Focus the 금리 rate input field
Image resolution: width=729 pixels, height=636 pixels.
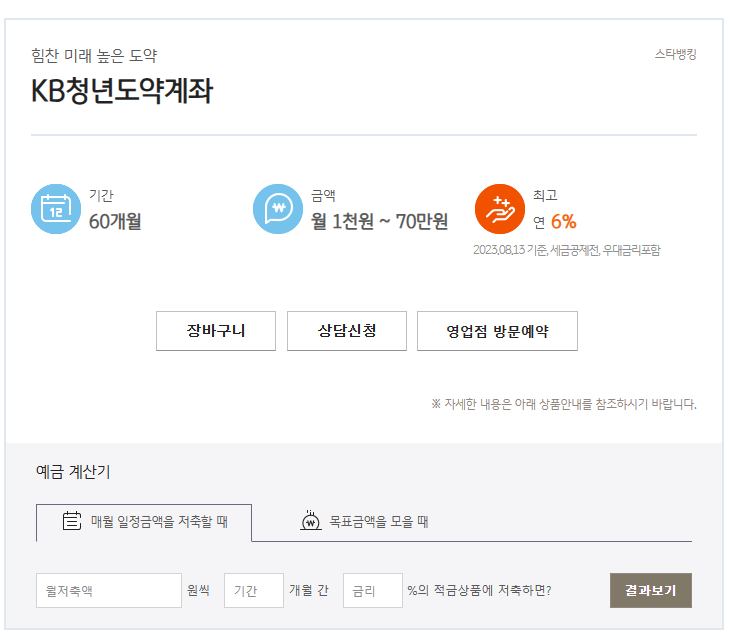pyautogui.click(x=373, y=590)
